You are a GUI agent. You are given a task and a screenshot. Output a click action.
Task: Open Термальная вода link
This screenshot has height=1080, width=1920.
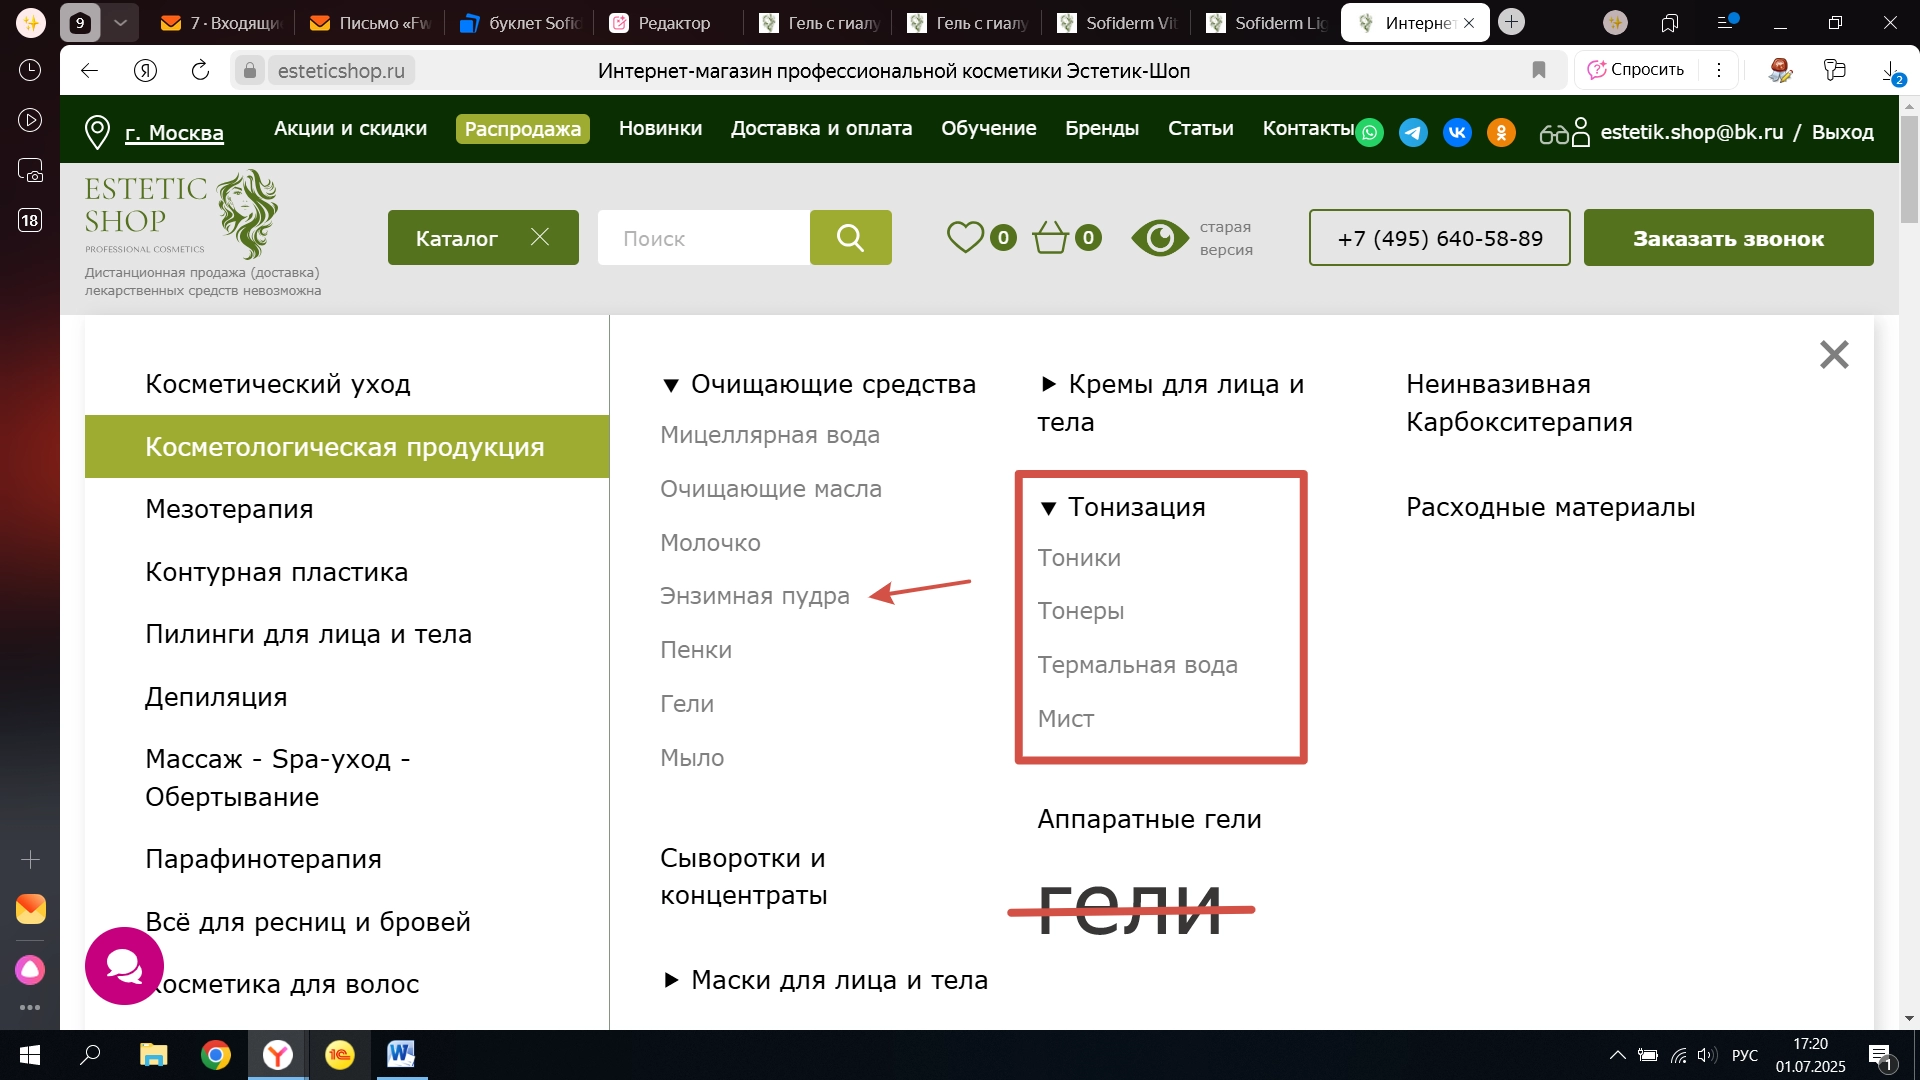point(1137,665)
